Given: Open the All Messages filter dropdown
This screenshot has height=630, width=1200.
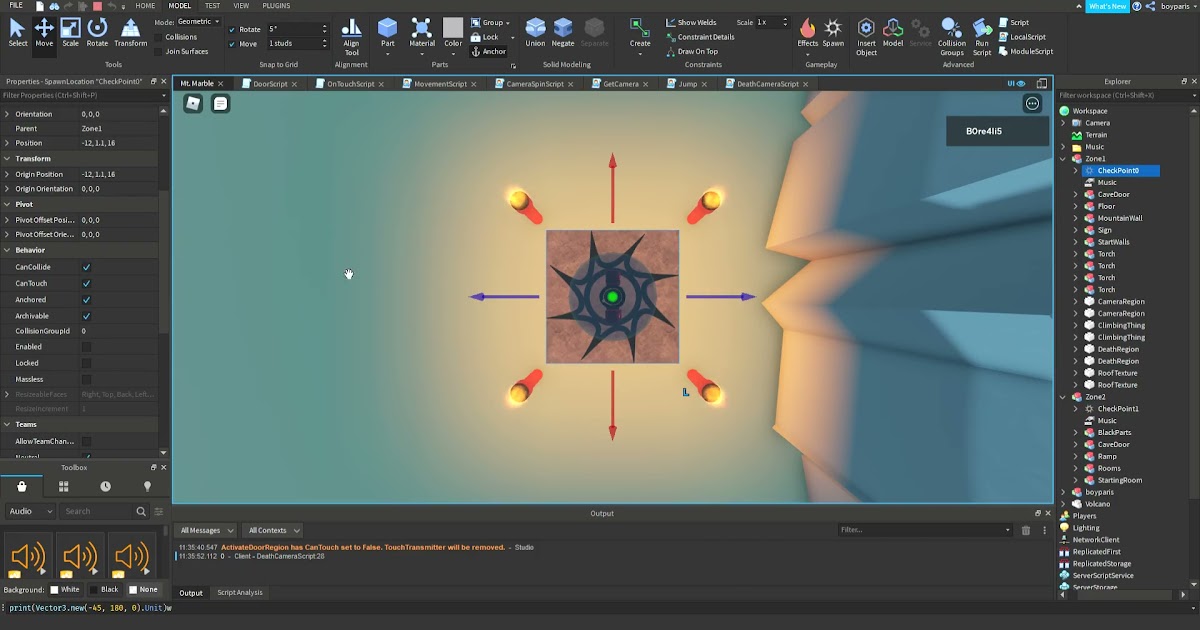Looking at the screenshot, I should click(206, 530).
